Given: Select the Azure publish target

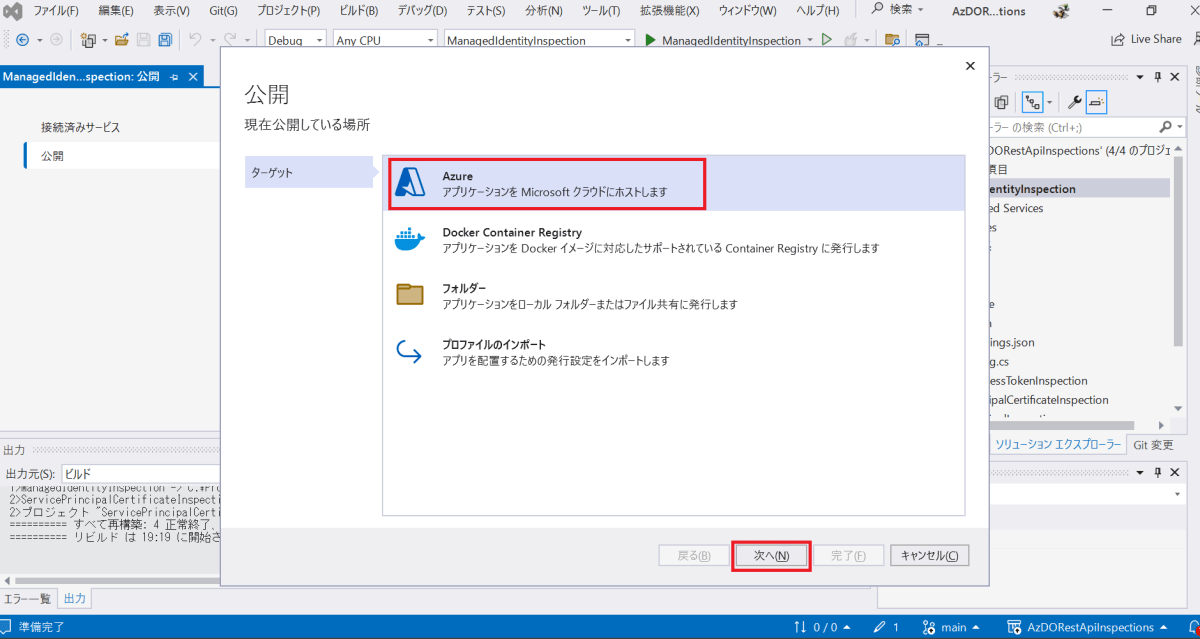Looking at the screenshot, I should [x=673, y=183].
